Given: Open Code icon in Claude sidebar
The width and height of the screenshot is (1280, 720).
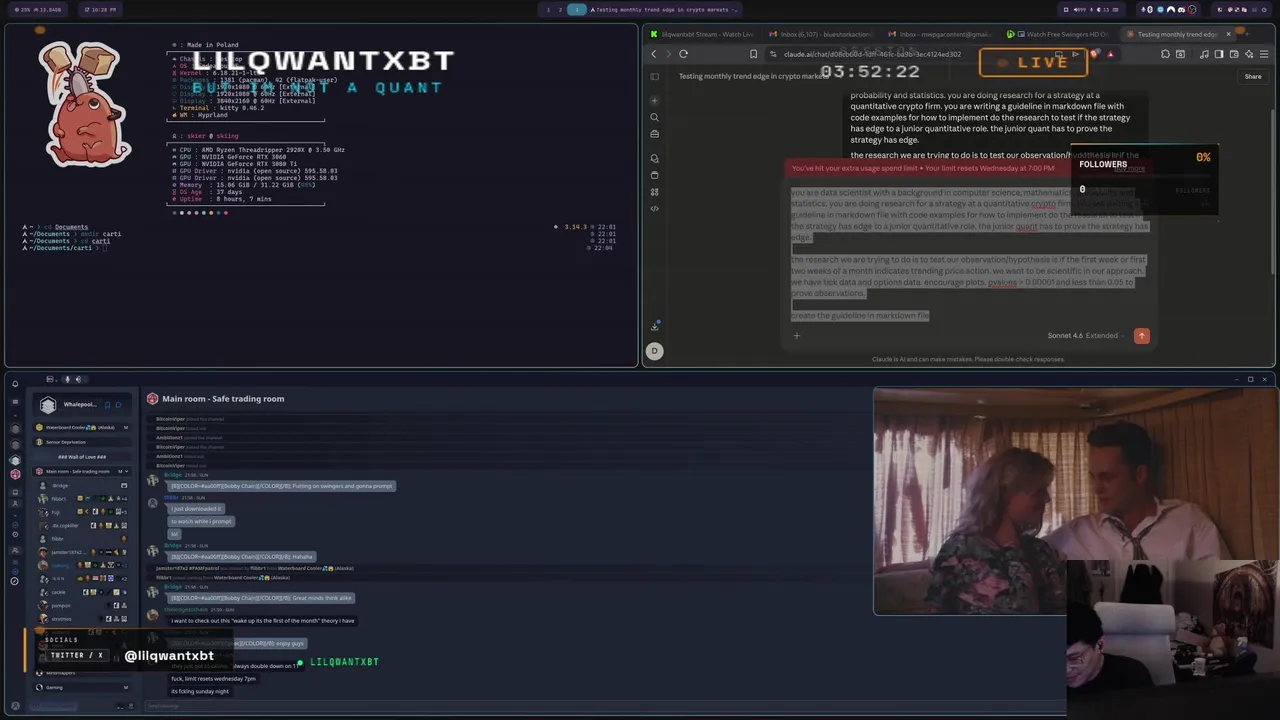Looking at the screenshot, I should click(x=655, y=208).
